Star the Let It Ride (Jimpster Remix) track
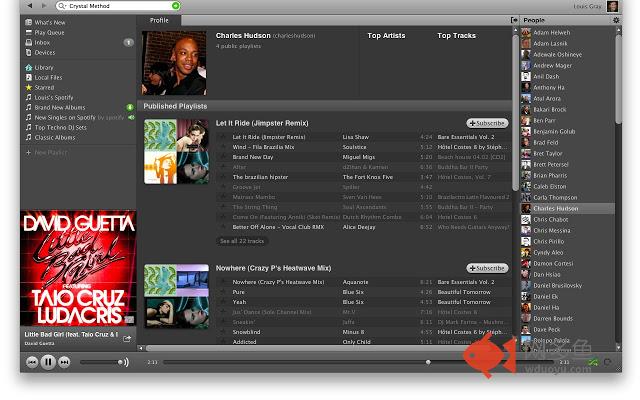This screenshot has width=640, height=400. [x=223, y=137]
